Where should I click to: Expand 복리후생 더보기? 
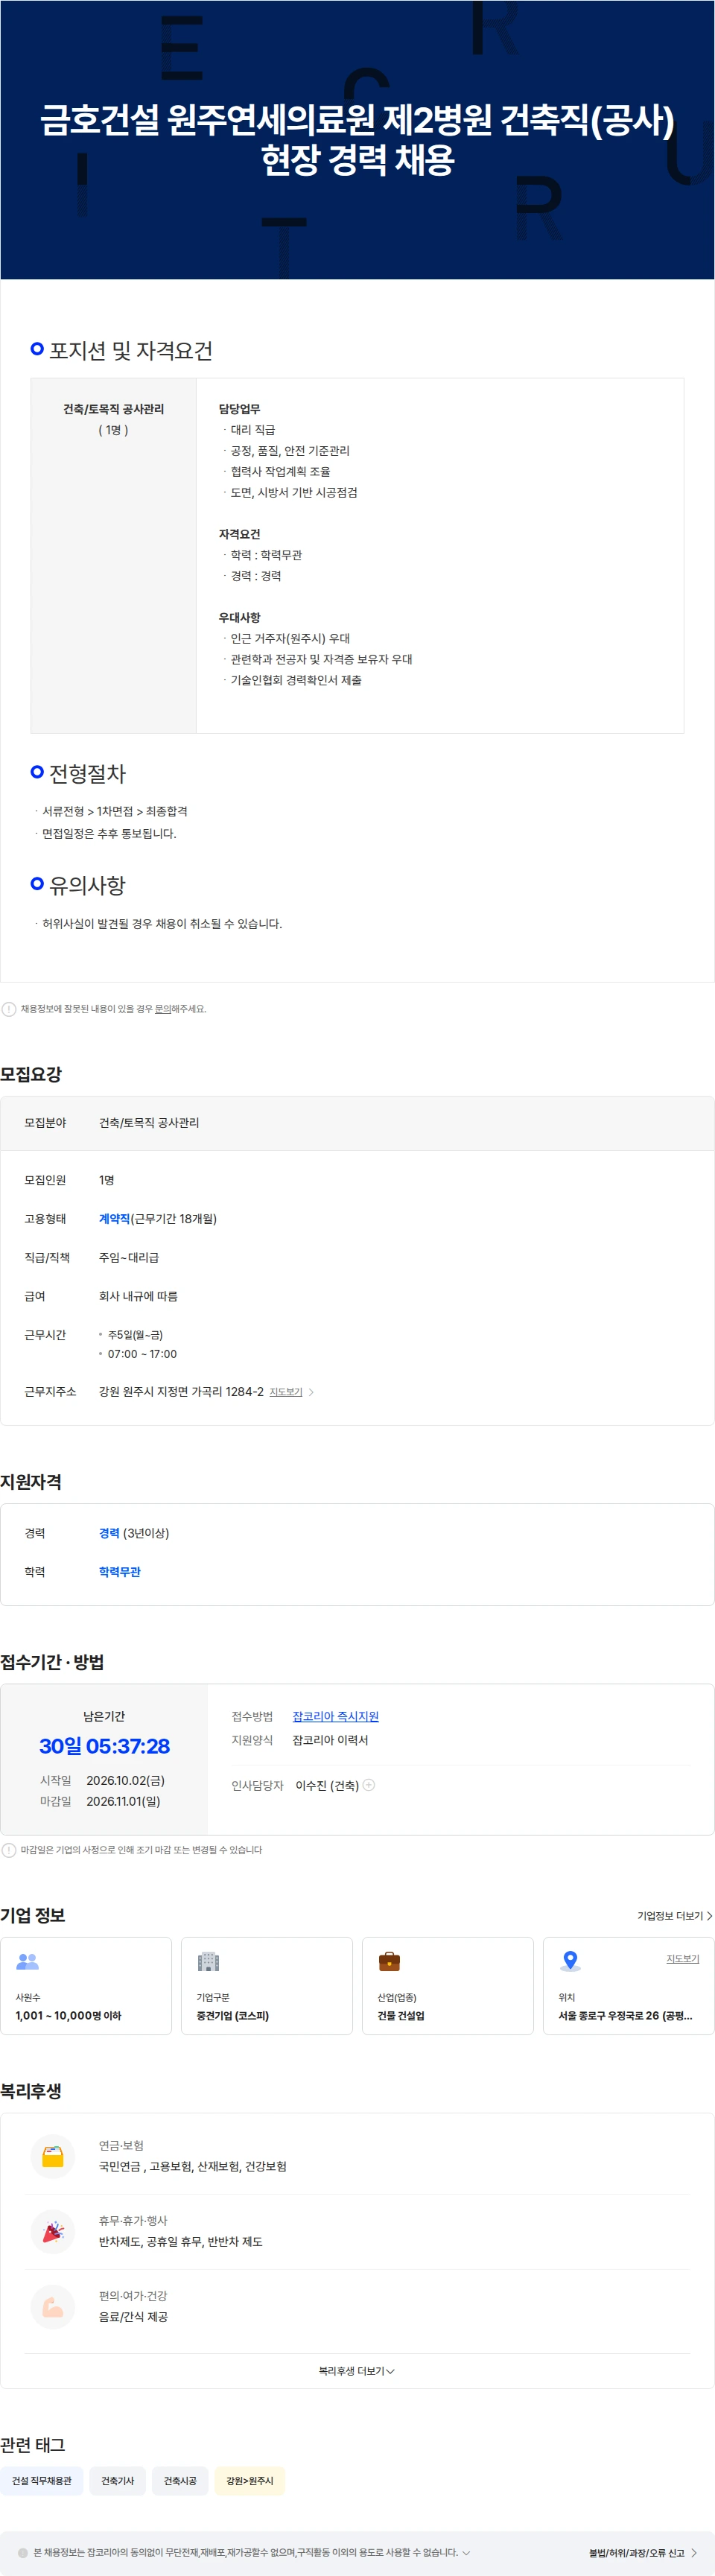(x=357, y=2371)
